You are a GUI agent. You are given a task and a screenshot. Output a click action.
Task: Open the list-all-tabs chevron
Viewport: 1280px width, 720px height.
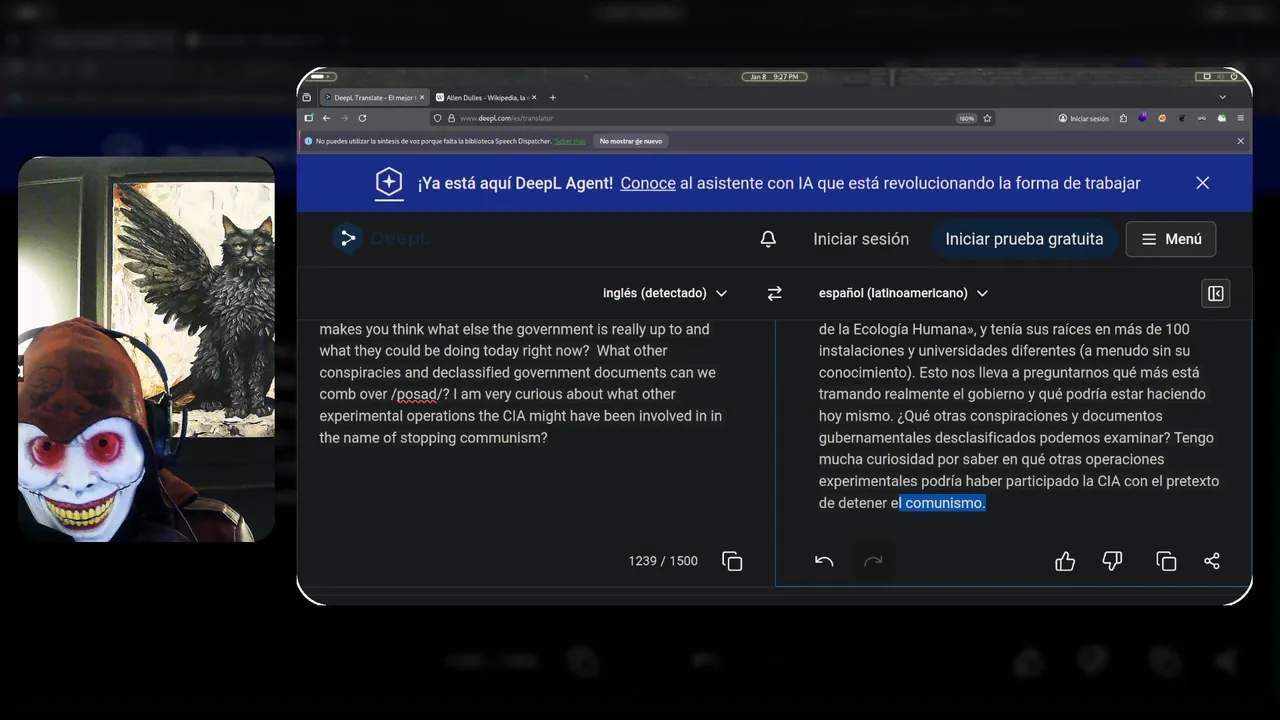coord(1222,97)
